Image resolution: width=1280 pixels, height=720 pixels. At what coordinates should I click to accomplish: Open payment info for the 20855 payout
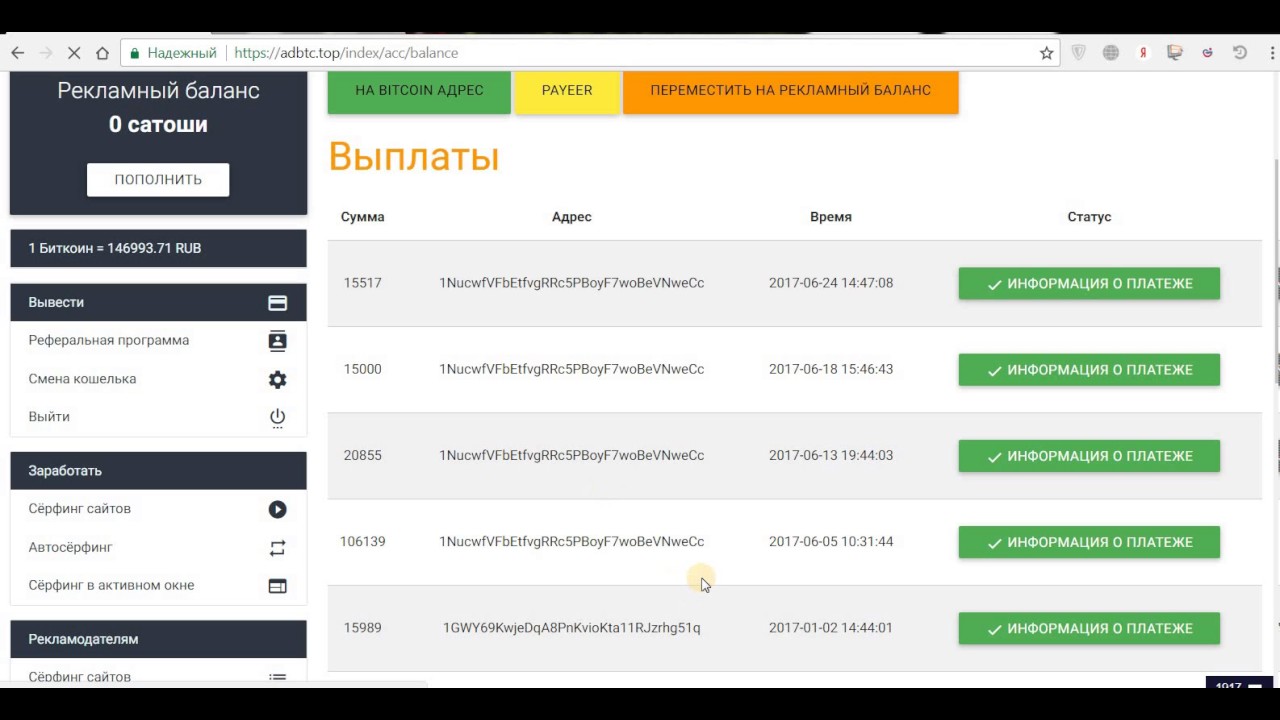[x=1089, y=456]
